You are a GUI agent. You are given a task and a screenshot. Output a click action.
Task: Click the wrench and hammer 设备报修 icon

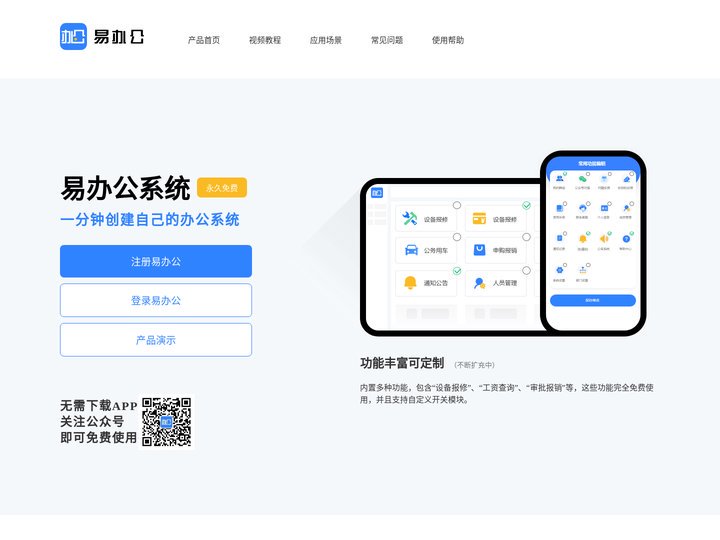point(410,218)
